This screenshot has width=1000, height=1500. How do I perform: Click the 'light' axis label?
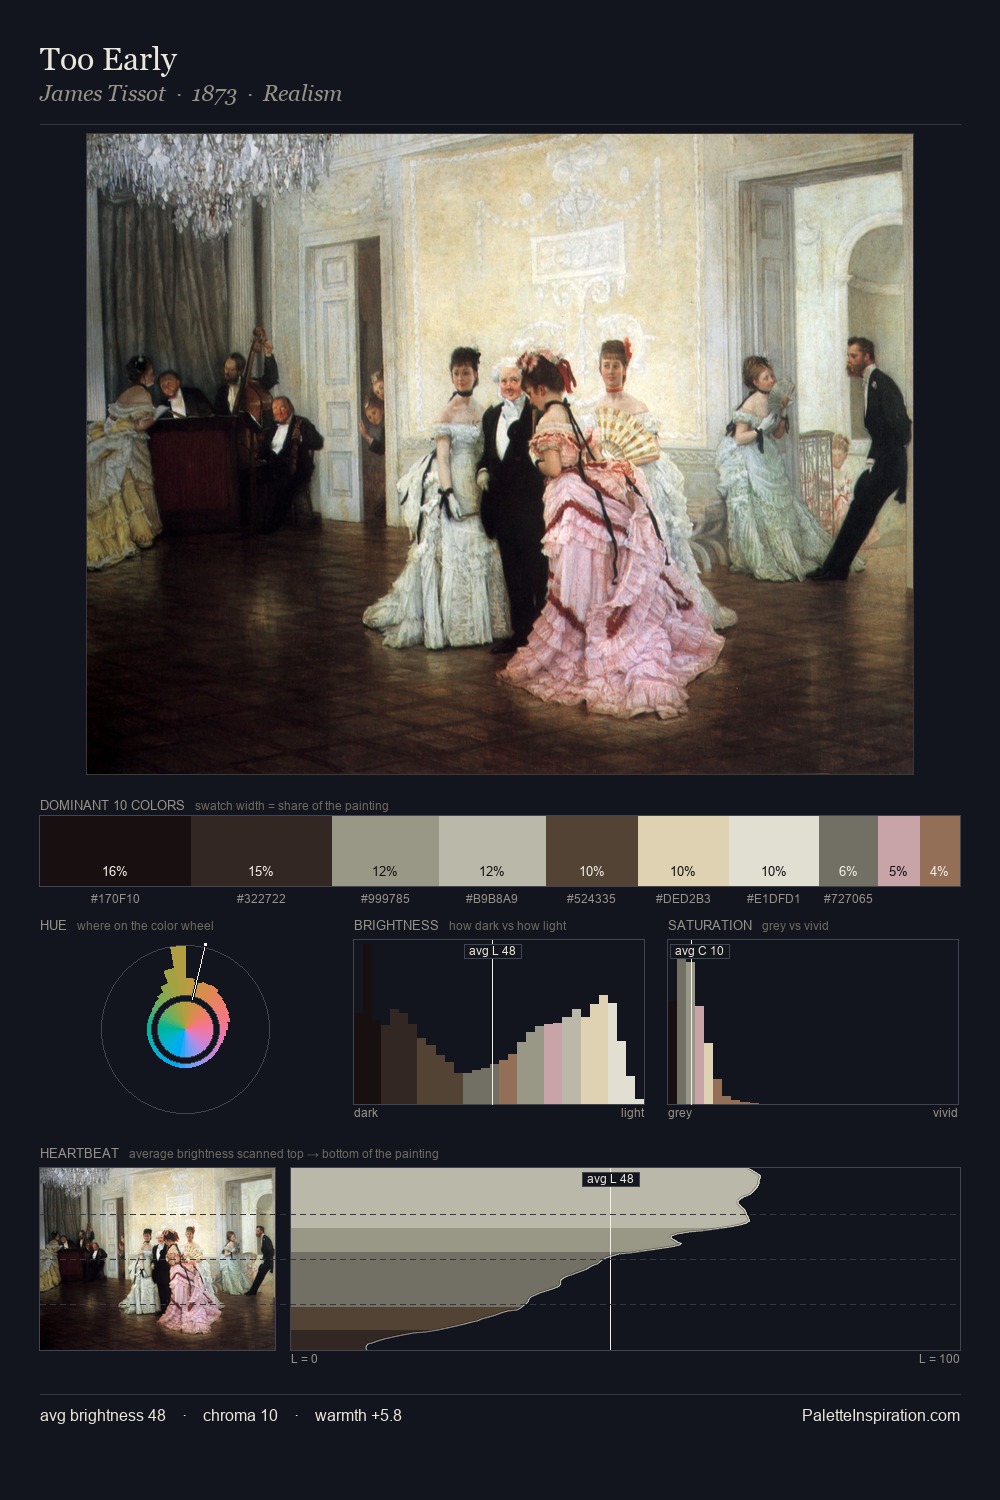click(x=633, y=1113)
